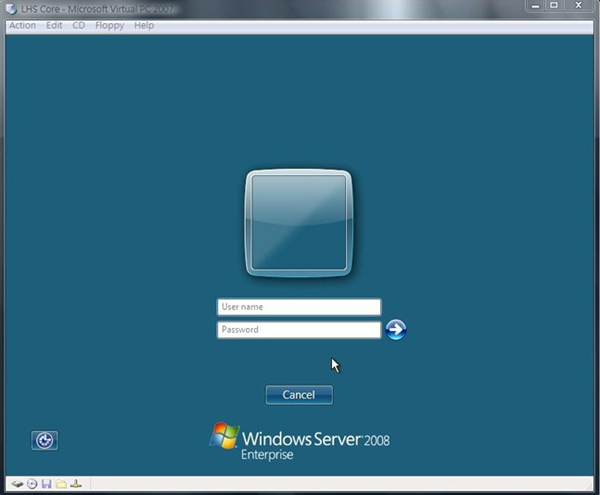Open the Help menu
The image size is (600, 495).
point(144,25)
